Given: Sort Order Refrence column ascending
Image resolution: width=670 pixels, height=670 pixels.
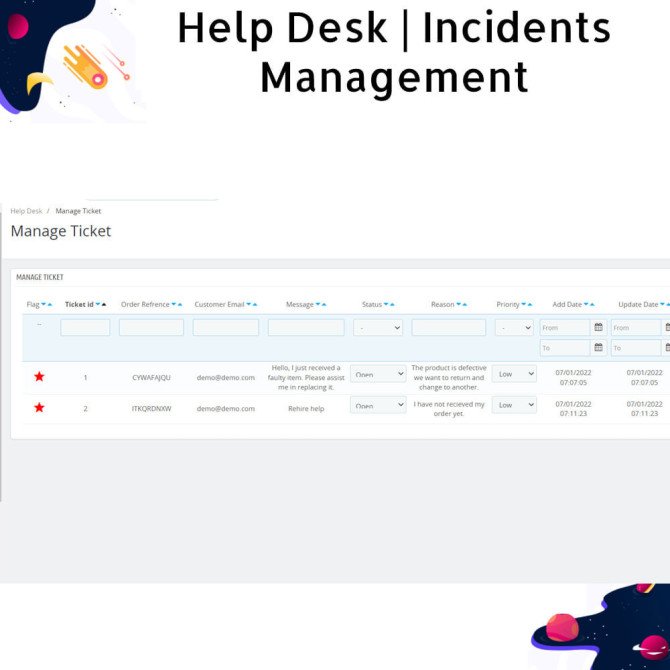Looking at the screenshot, I should tap(180, 304).
